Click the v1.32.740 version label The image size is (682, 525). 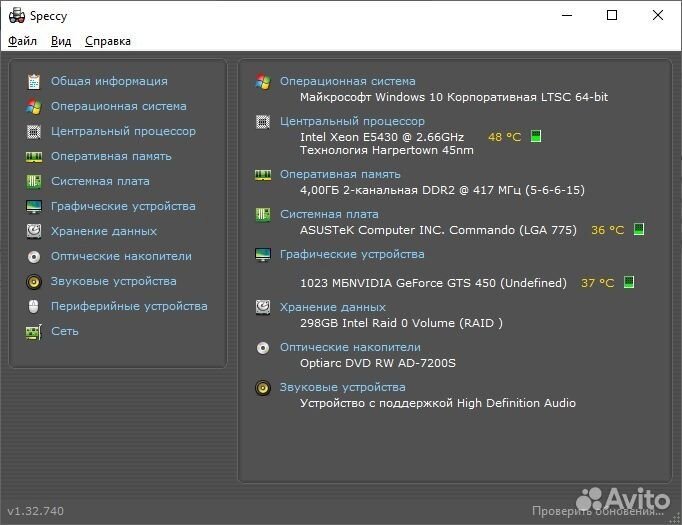[x=36, y=511]
